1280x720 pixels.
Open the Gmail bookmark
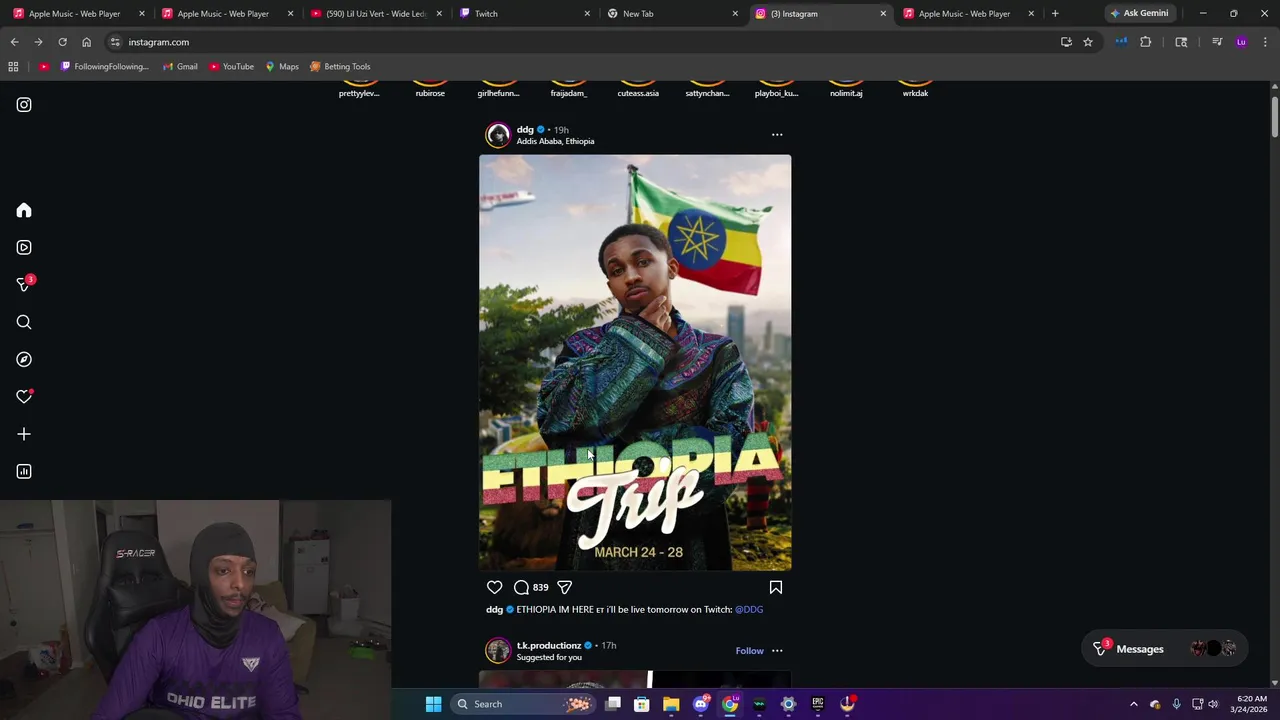point(180,67)
